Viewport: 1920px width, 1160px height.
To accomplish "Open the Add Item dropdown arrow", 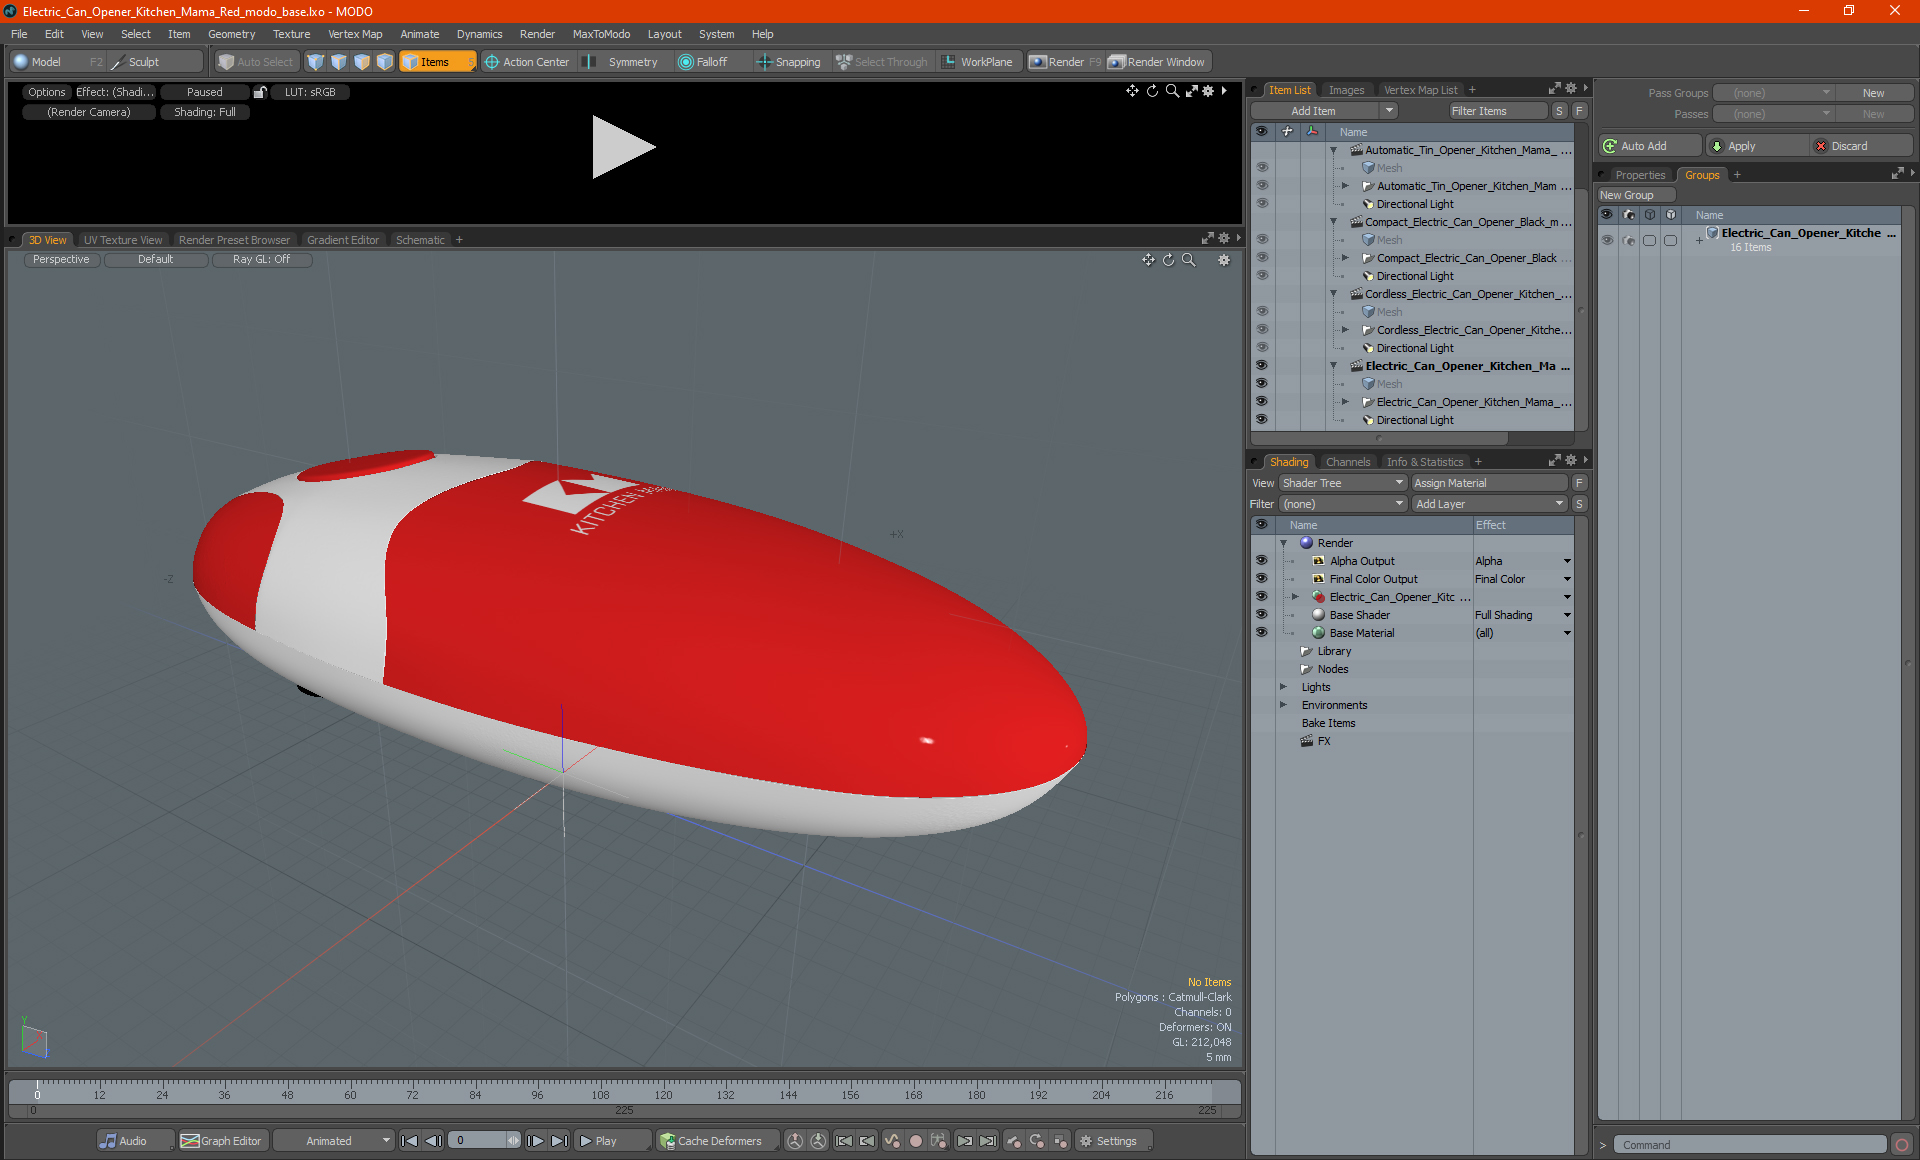I will 1389,111.
